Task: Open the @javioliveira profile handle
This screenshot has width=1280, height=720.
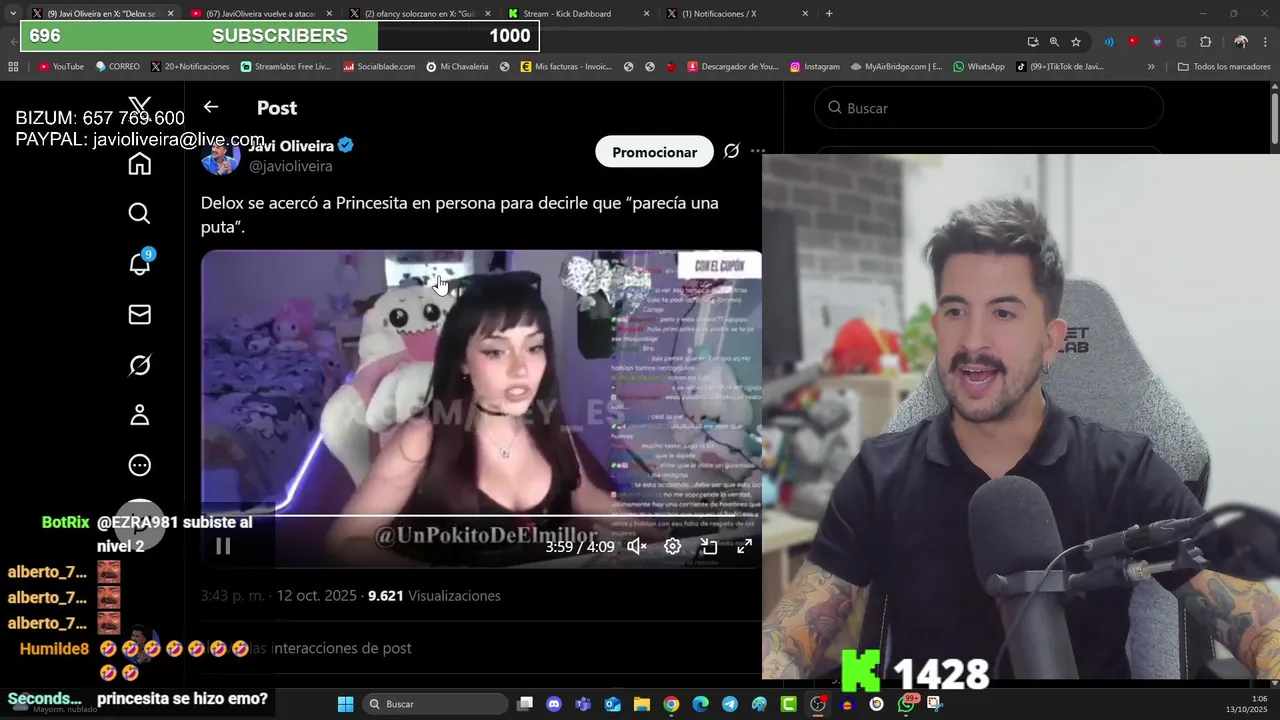Action: [x=290, y=167]
